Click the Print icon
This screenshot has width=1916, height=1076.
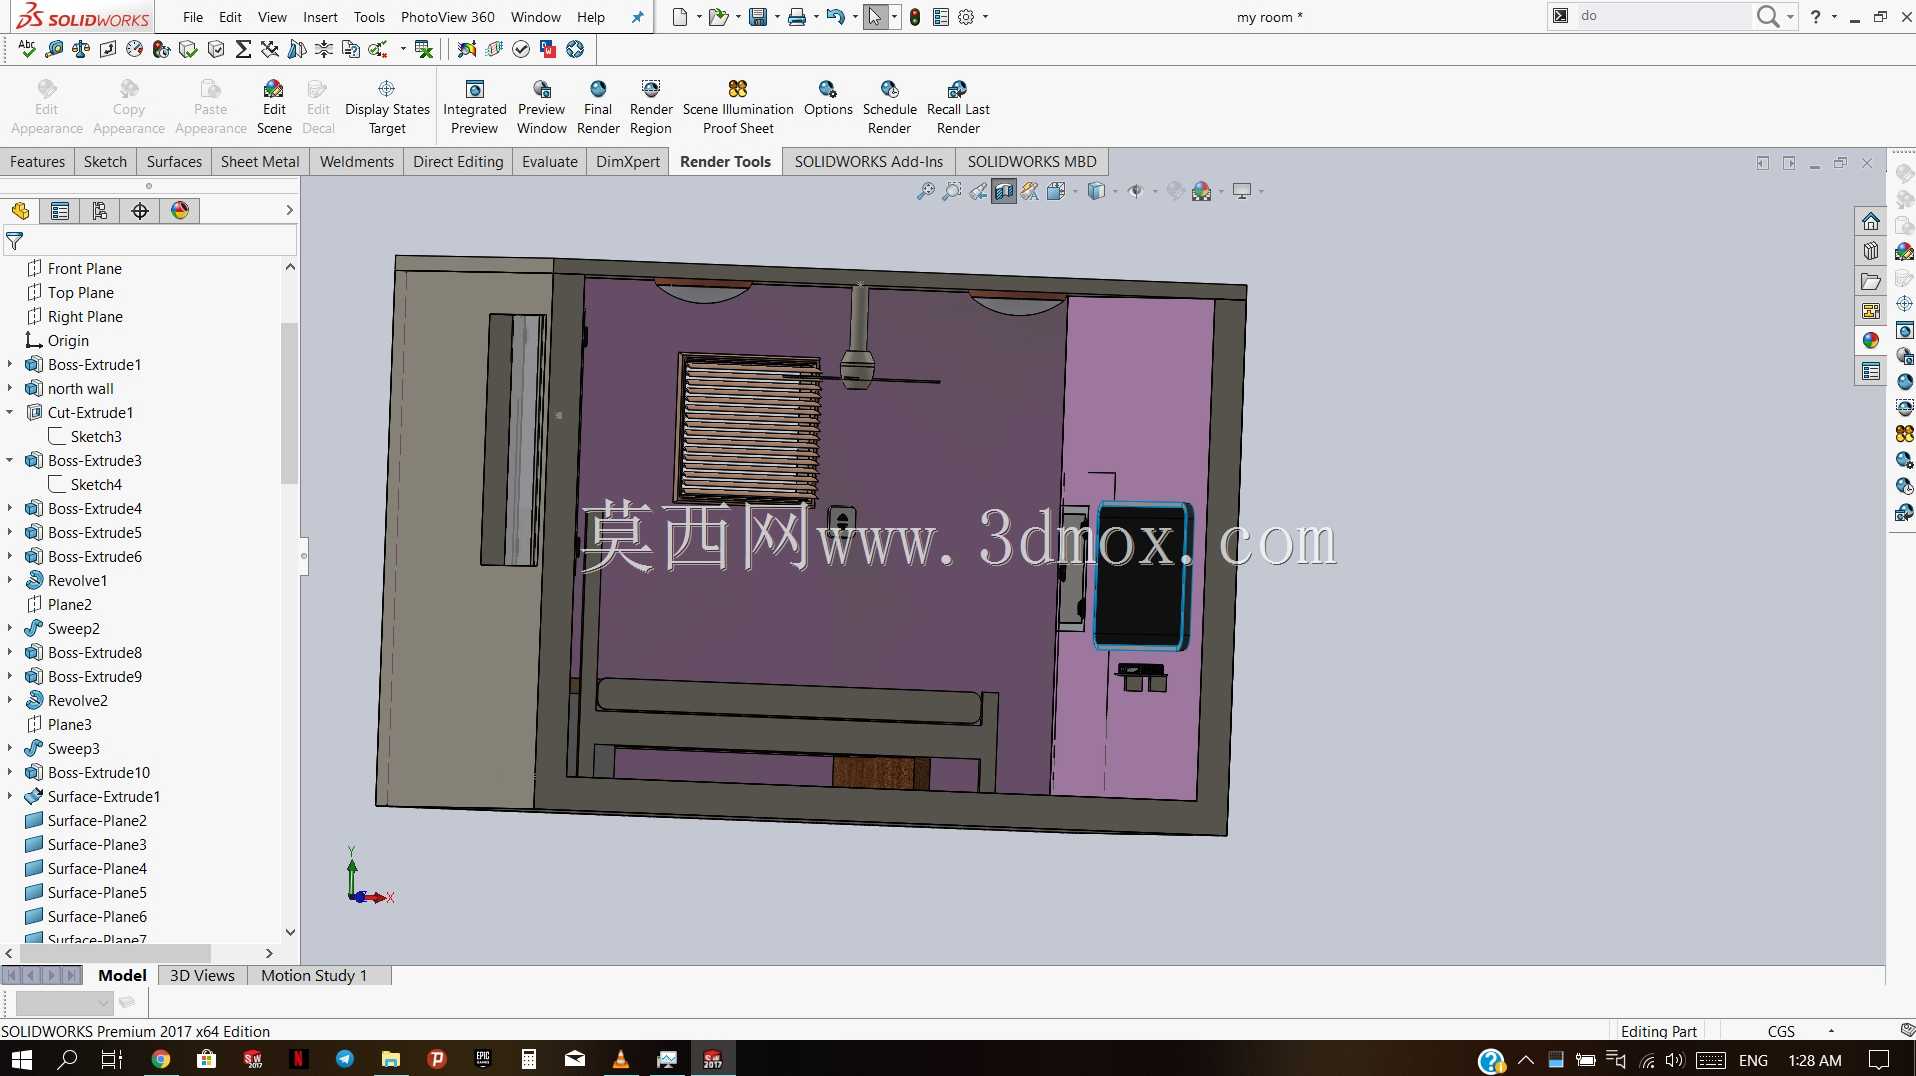(796, 17)
